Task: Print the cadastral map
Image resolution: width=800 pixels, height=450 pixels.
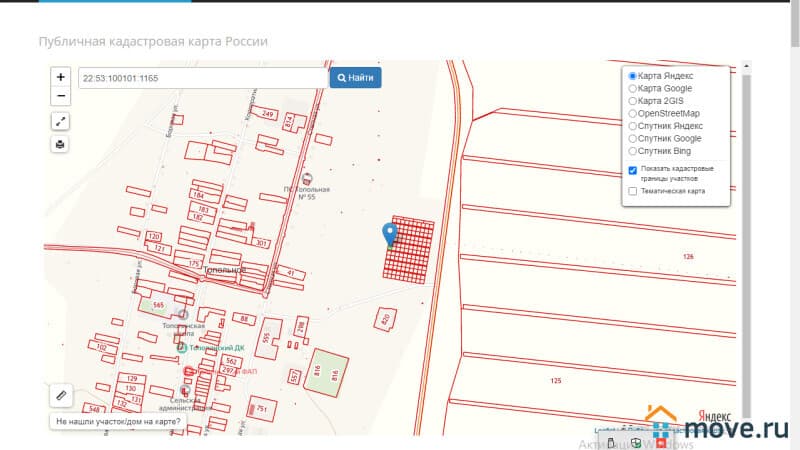Action: (x=60, y=144)
